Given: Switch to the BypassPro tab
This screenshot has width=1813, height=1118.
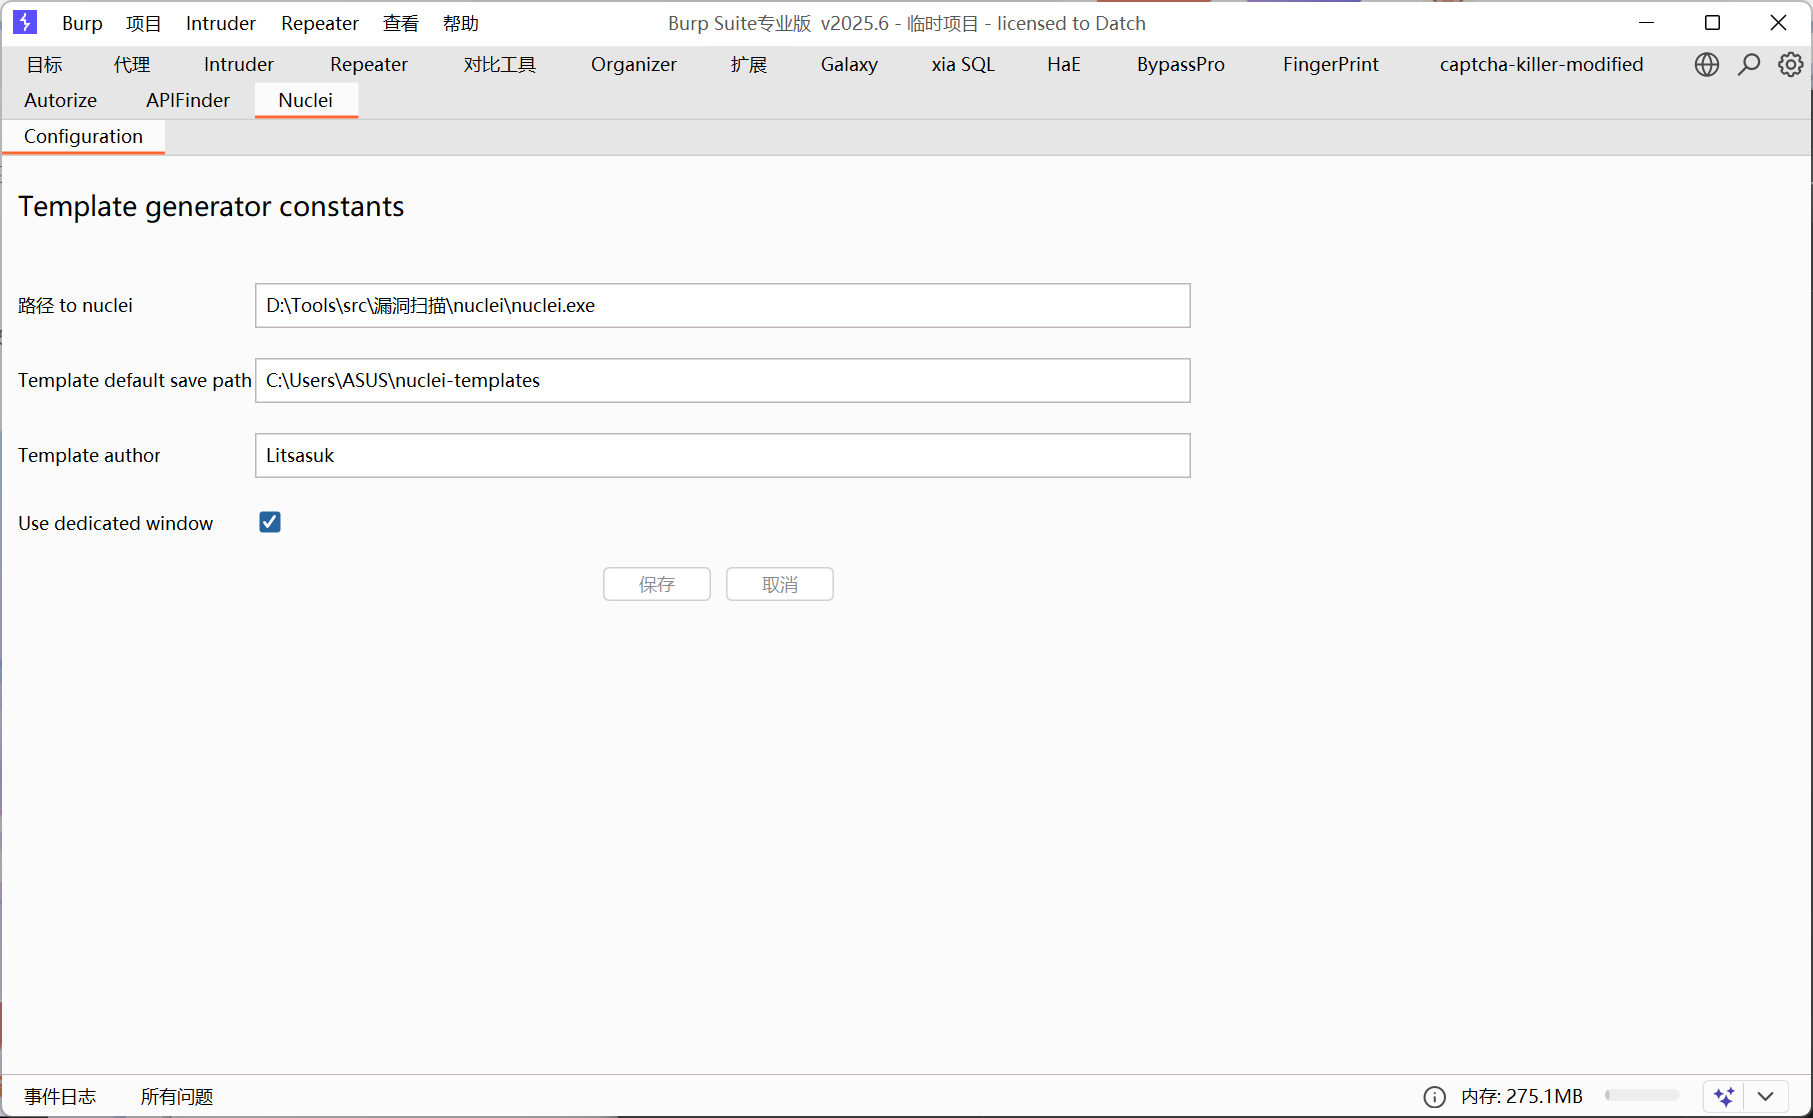Looking at the screenshot, I should (1181, 65).
